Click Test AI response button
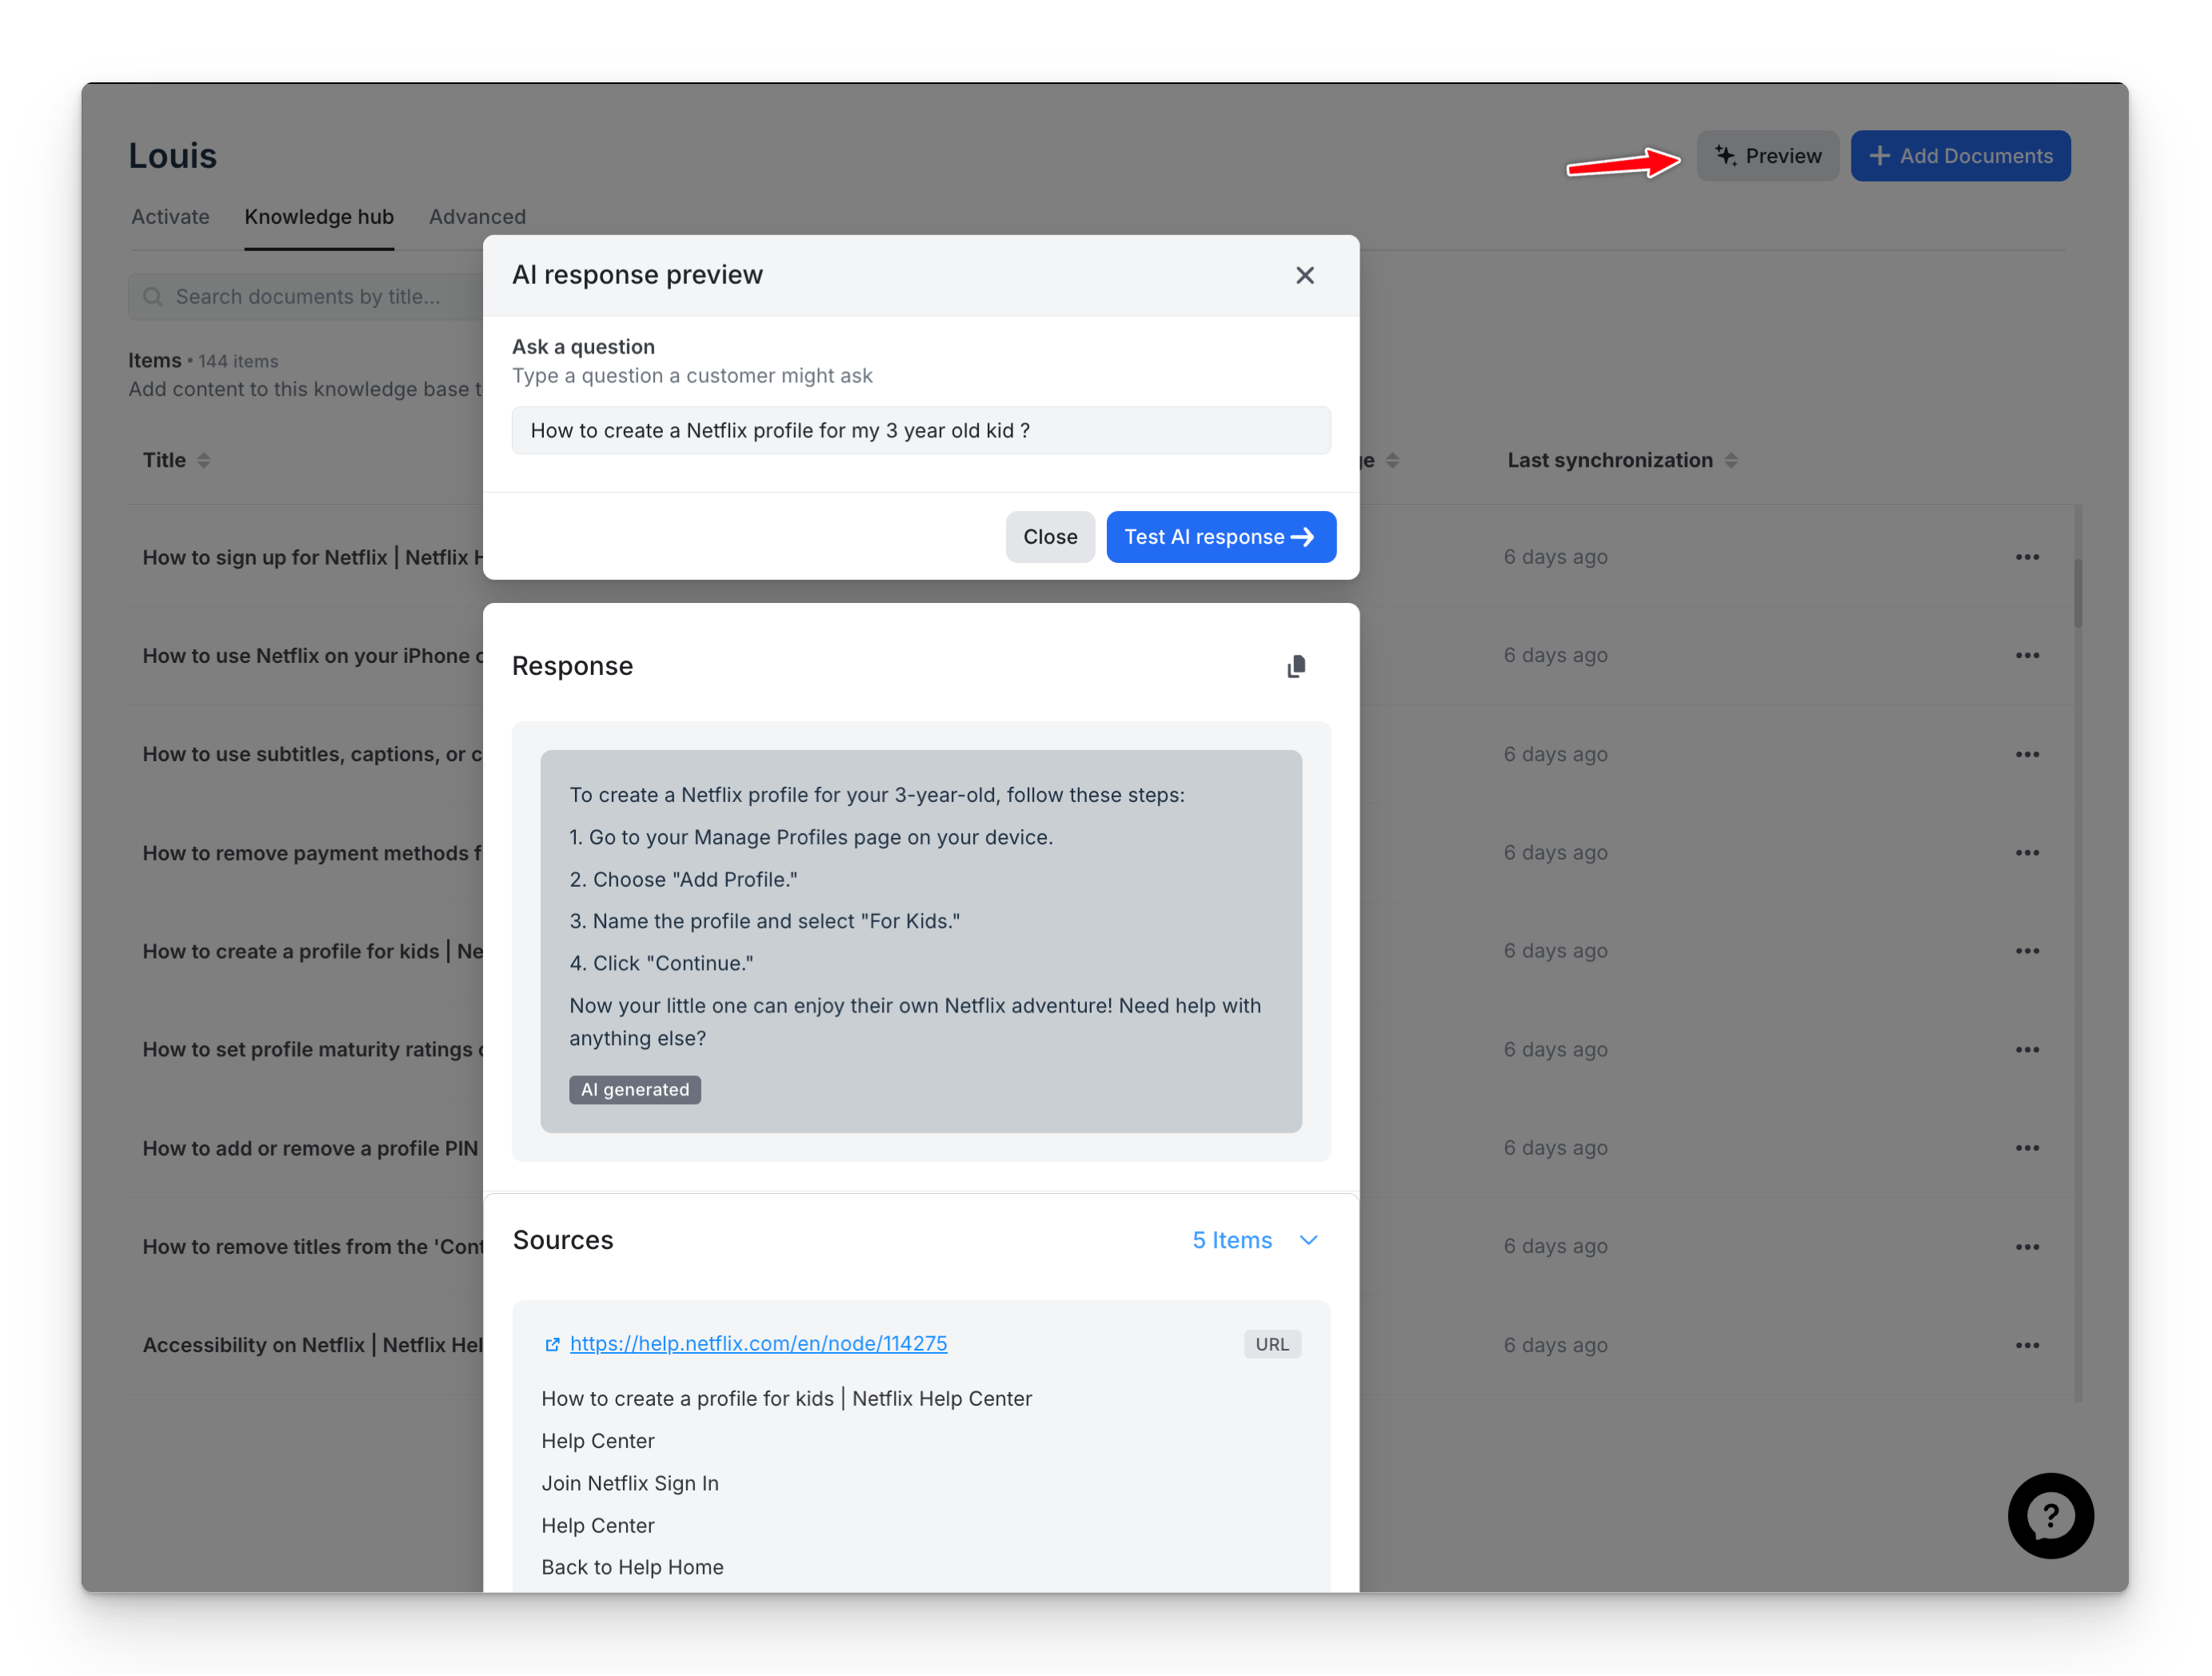This screenshot has width=2212, height=1676. pos(1220,537)
